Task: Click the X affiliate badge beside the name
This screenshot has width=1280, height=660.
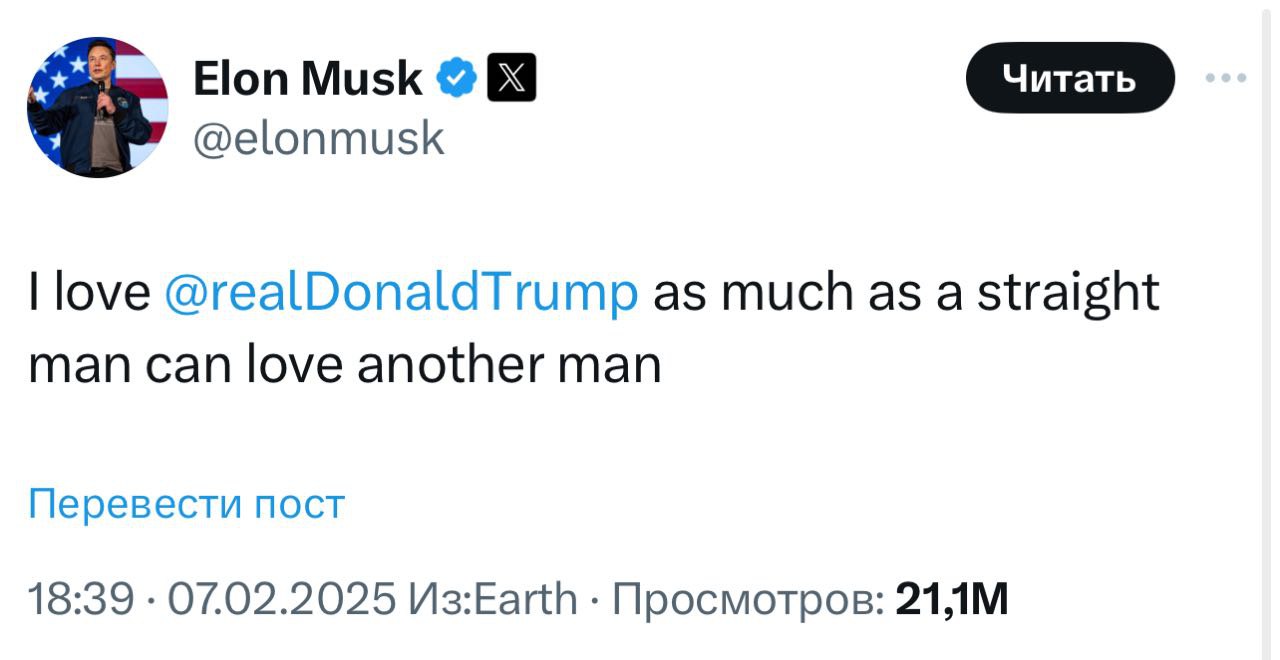Action: click(x=511, y=79)
